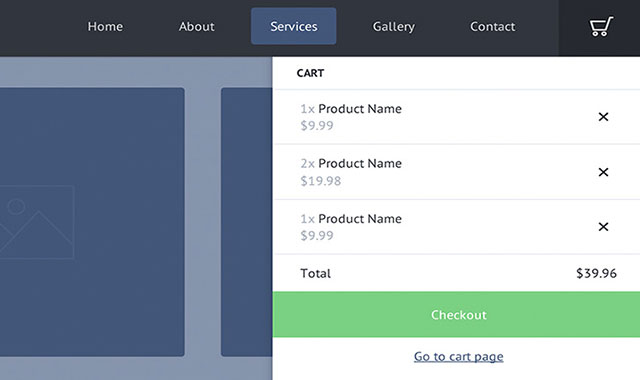
Task: Select the highlighted Services tab
Action: [293, 26]
